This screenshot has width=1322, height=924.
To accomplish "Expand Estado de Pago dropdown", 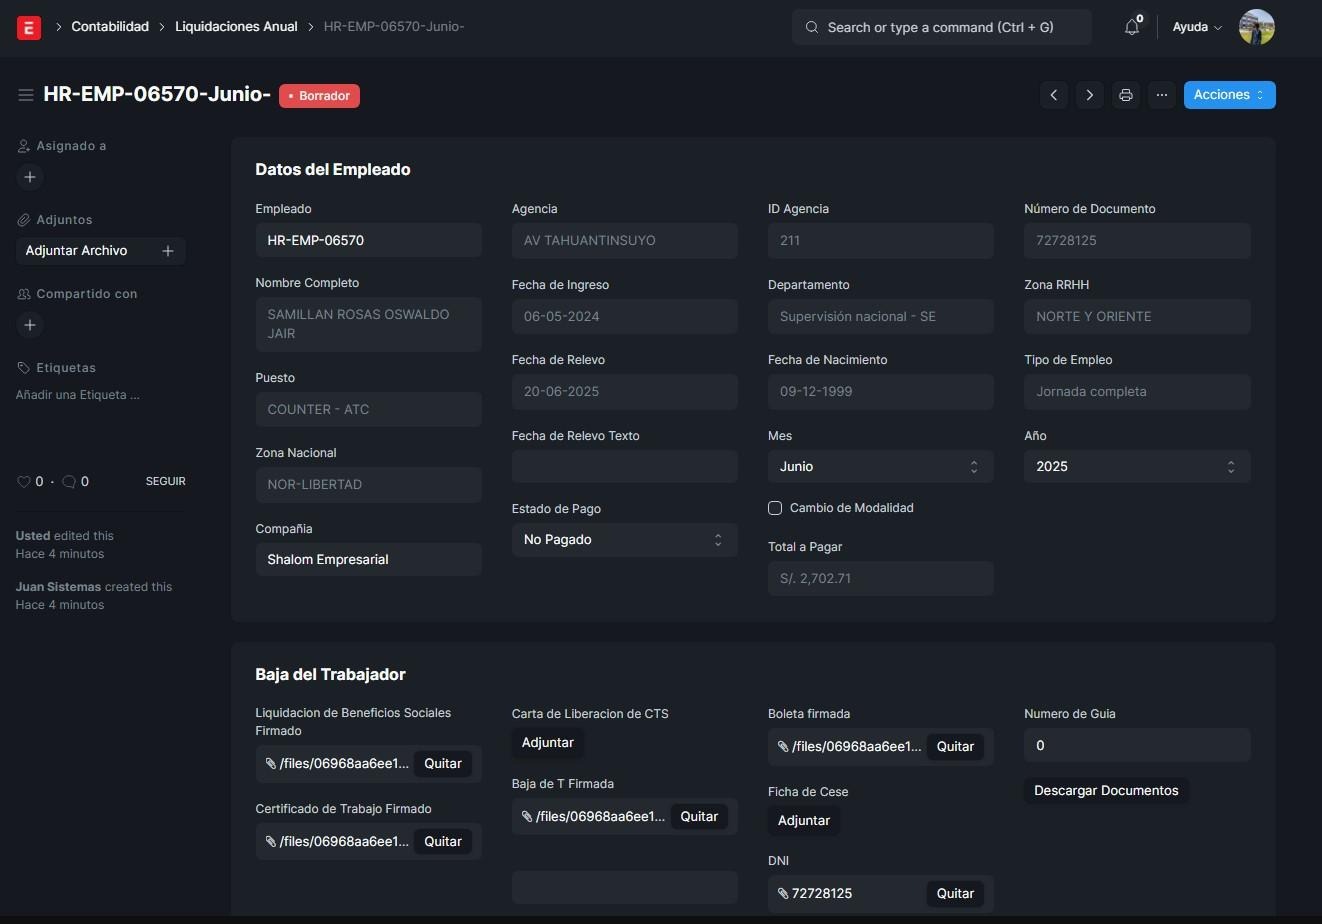I will tap(624, 540).
